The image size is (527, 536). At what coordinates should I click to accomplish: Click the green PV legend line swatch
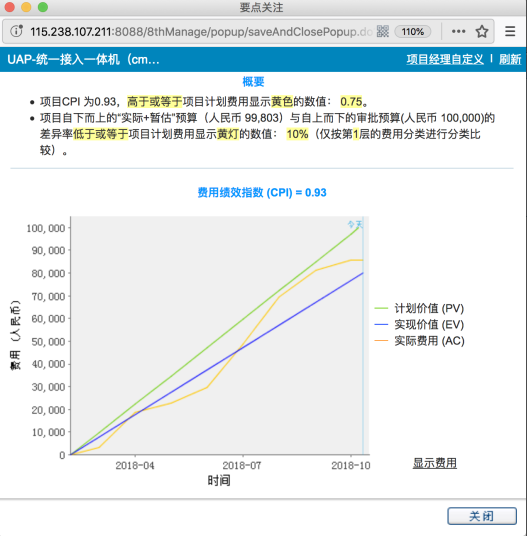click(381, 308)
